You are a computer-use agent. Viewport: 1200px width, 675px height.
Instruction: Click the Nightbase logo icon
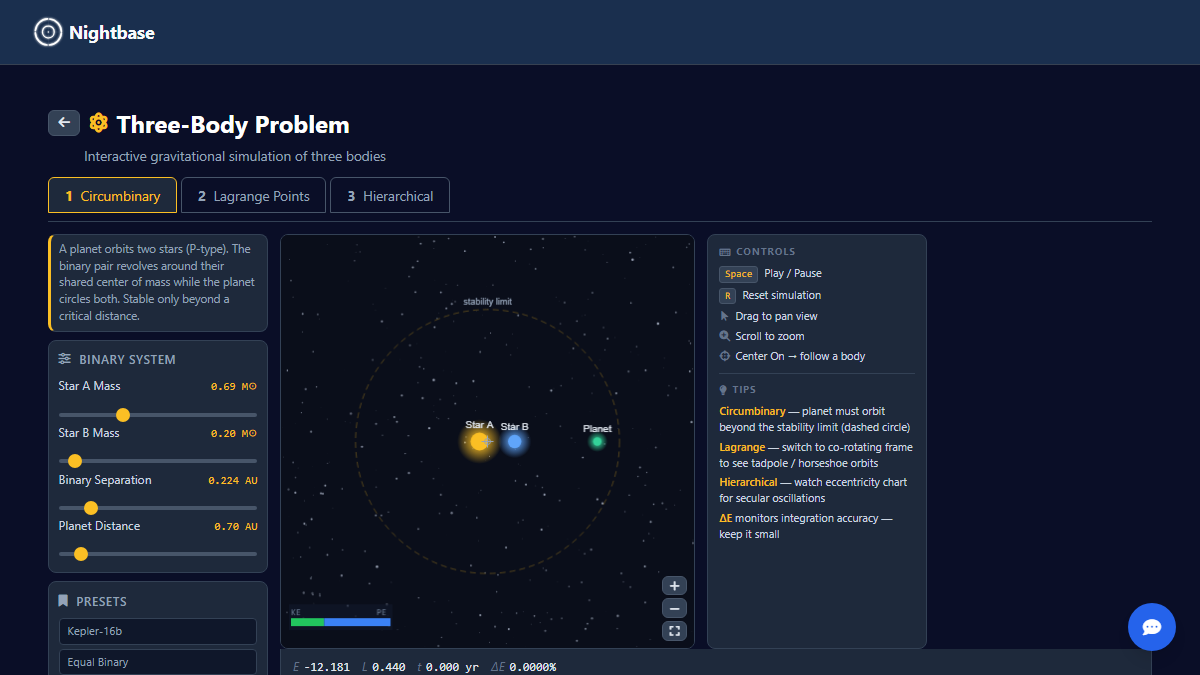[47, 32]
